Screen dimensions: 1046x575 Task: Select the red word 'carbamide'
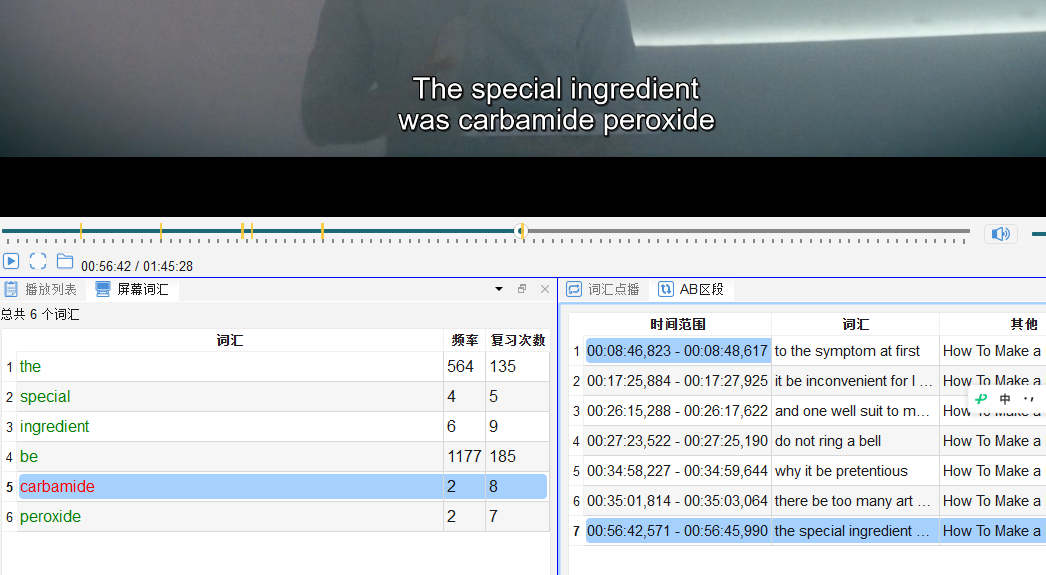point(57,486)
